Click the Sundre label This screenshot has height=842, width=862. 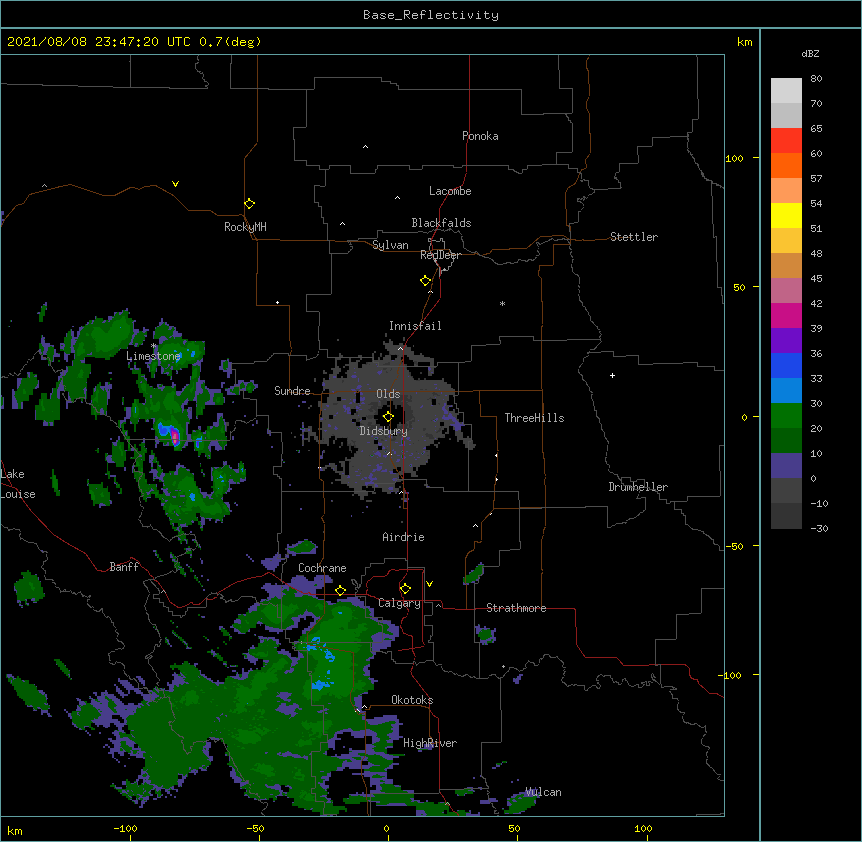pyautogui.click(x=292, y=391)
